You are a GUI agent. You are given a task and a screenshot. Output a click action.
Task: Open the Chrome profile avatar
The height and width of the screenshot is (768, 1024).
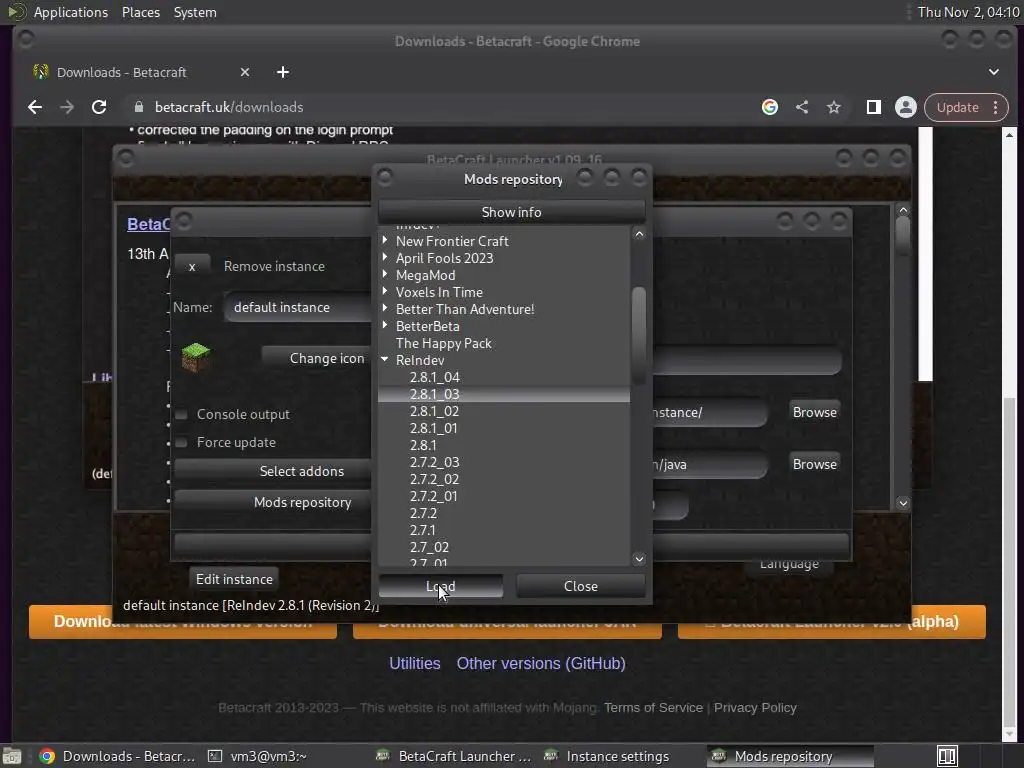[x=906, y=107]
